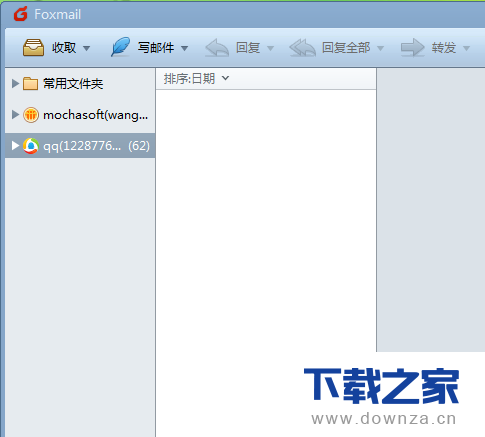The width and height of the screenshot is (485, 437).
Task: Click the 收取 inbox tray icon
Action: click(33, 47)
